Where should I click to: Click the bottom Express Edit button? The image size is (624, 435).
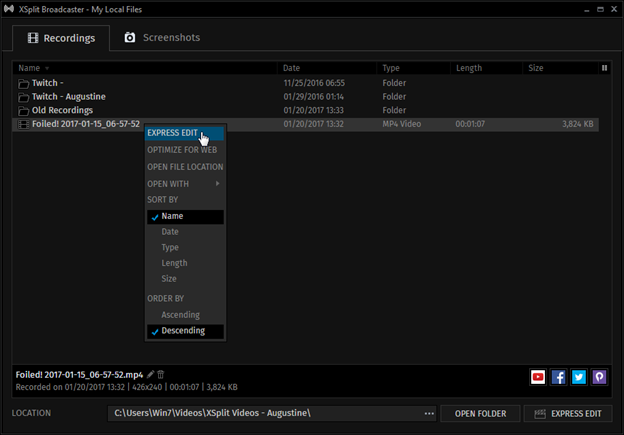(x=568, y=414)
